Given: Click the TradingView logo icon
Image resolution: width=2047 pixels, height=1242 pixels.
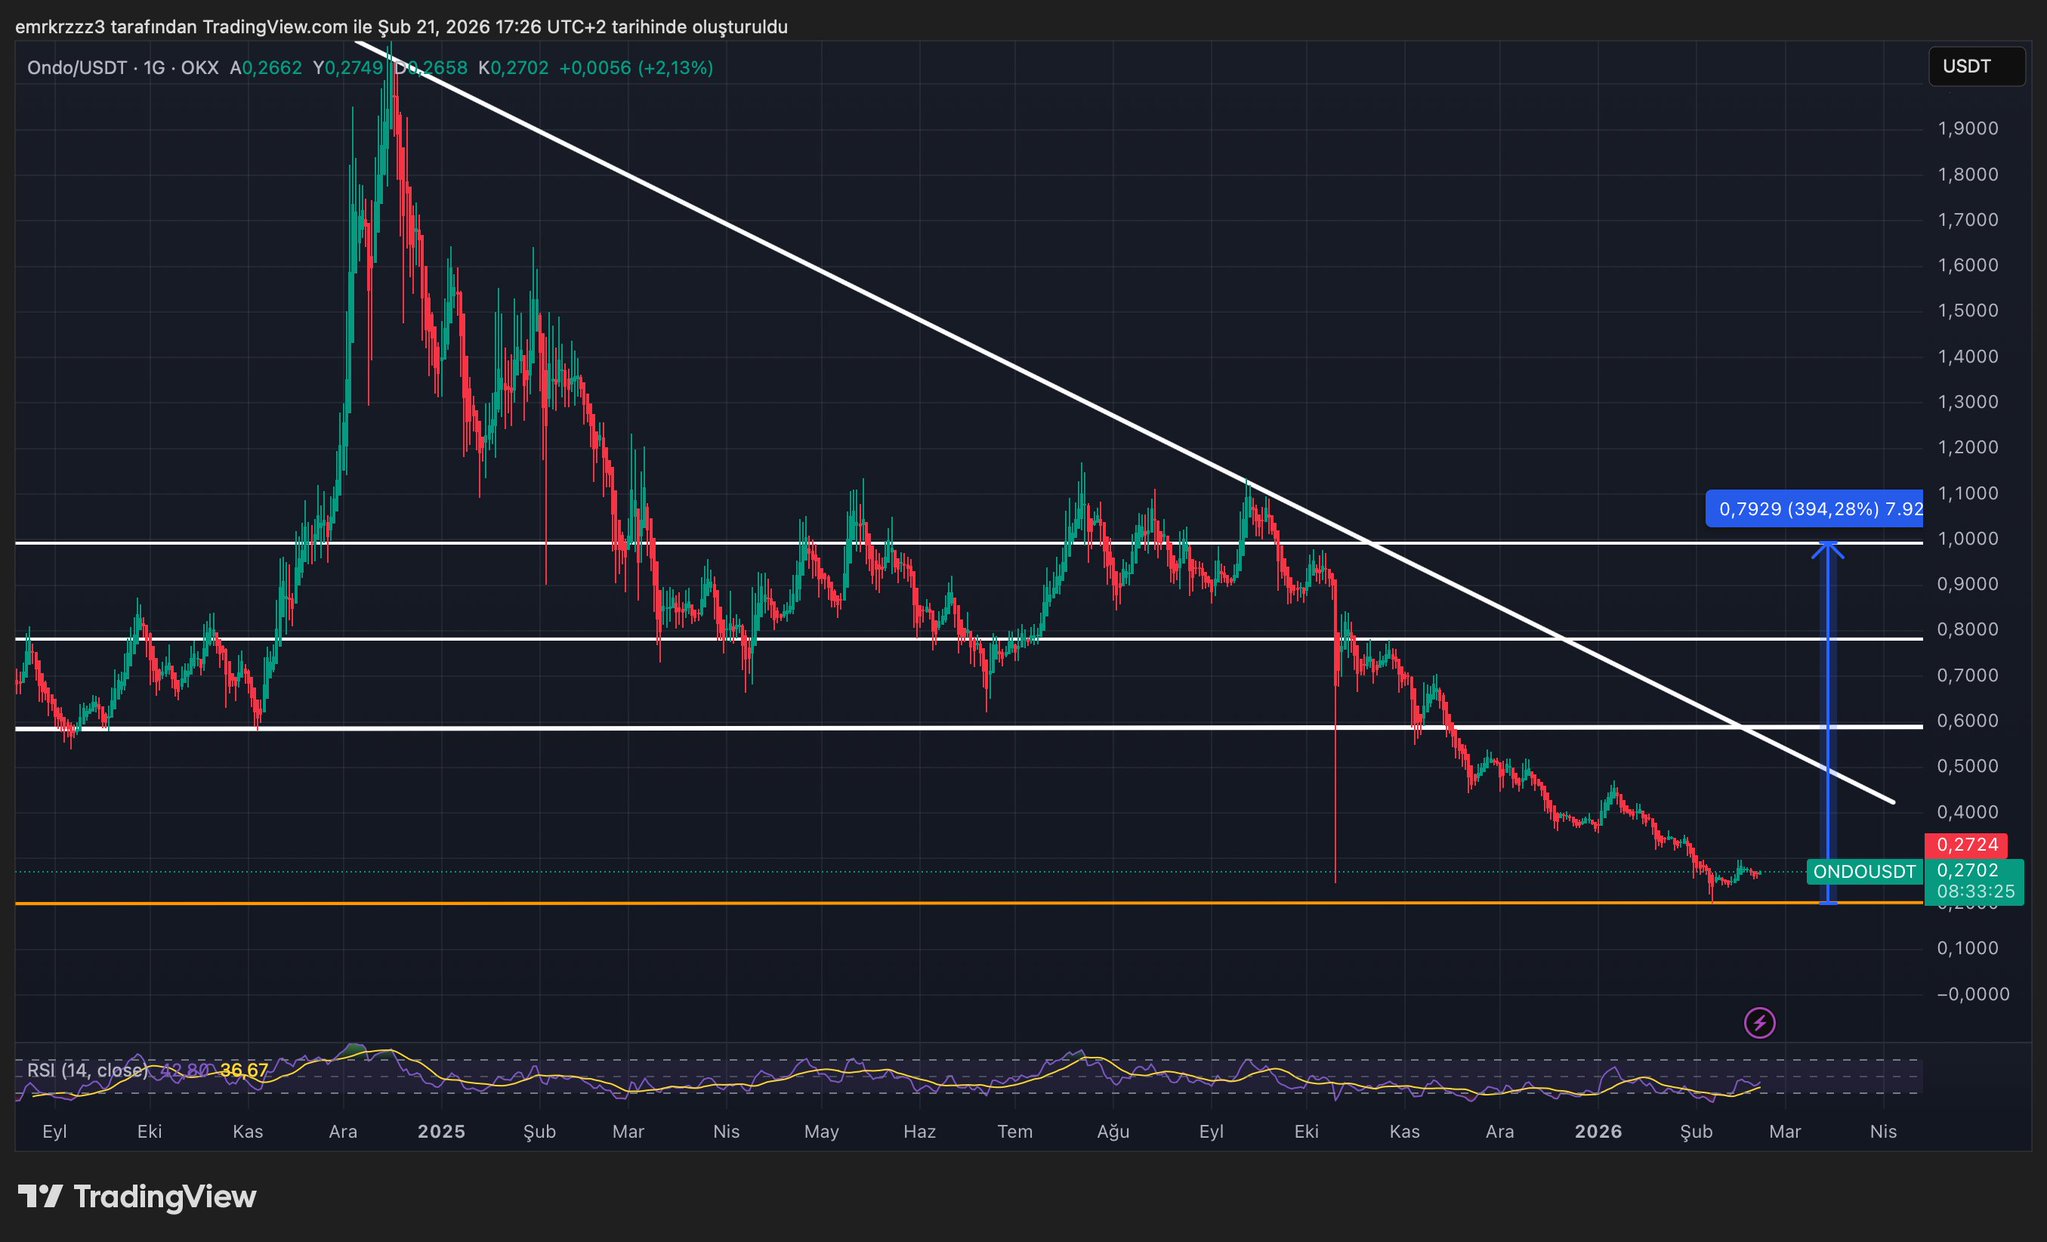Looking at the screenshot, I should coord(41,1196).
